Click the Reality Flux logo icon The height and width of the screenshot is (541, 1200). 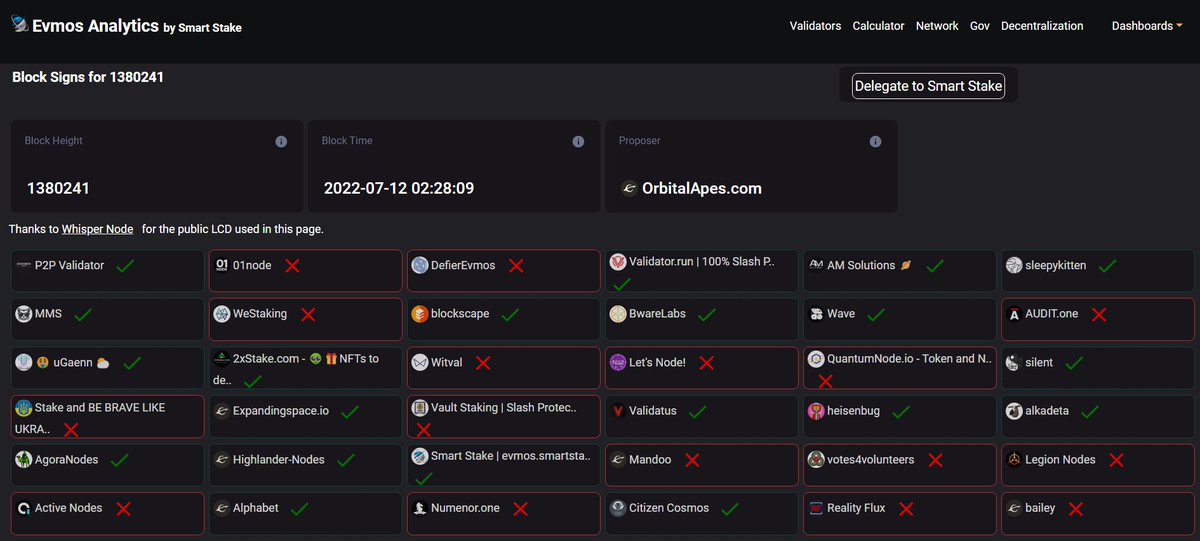pyautogui.click(x=816, y=508)
